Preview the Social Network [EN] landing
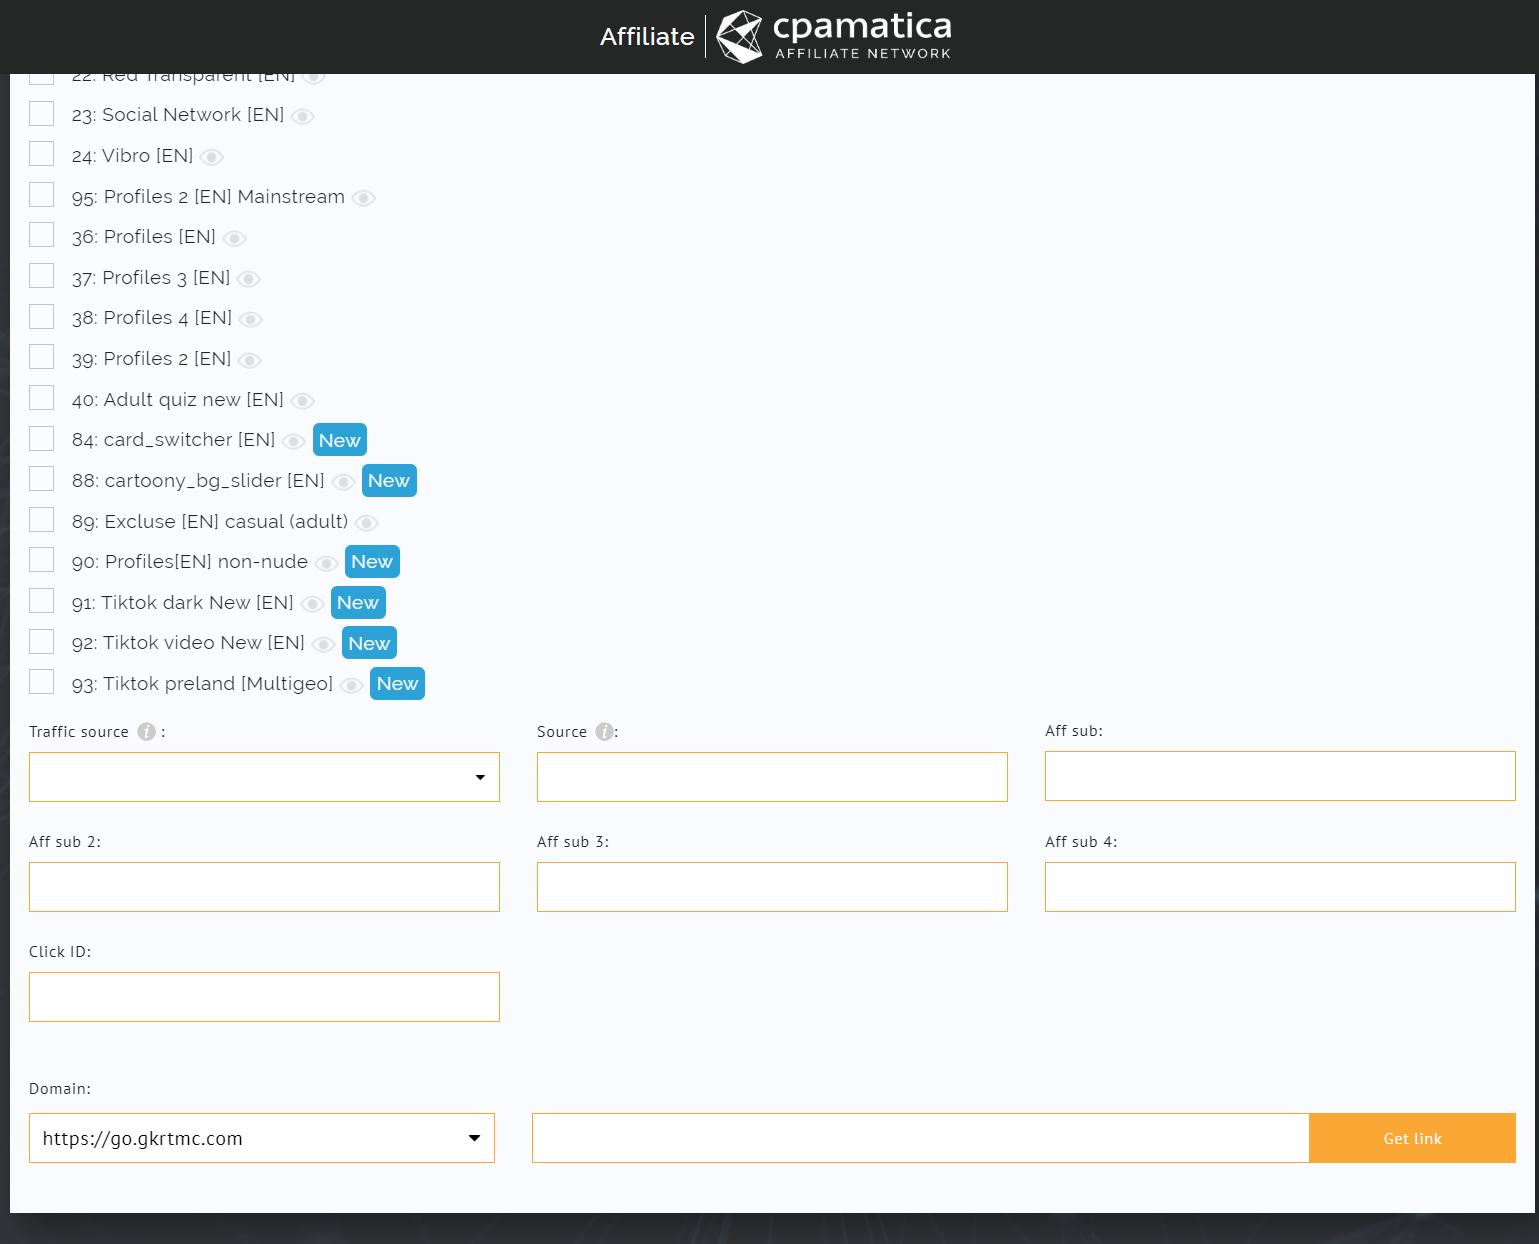The image size is (1539, 1244). point(303,116)
